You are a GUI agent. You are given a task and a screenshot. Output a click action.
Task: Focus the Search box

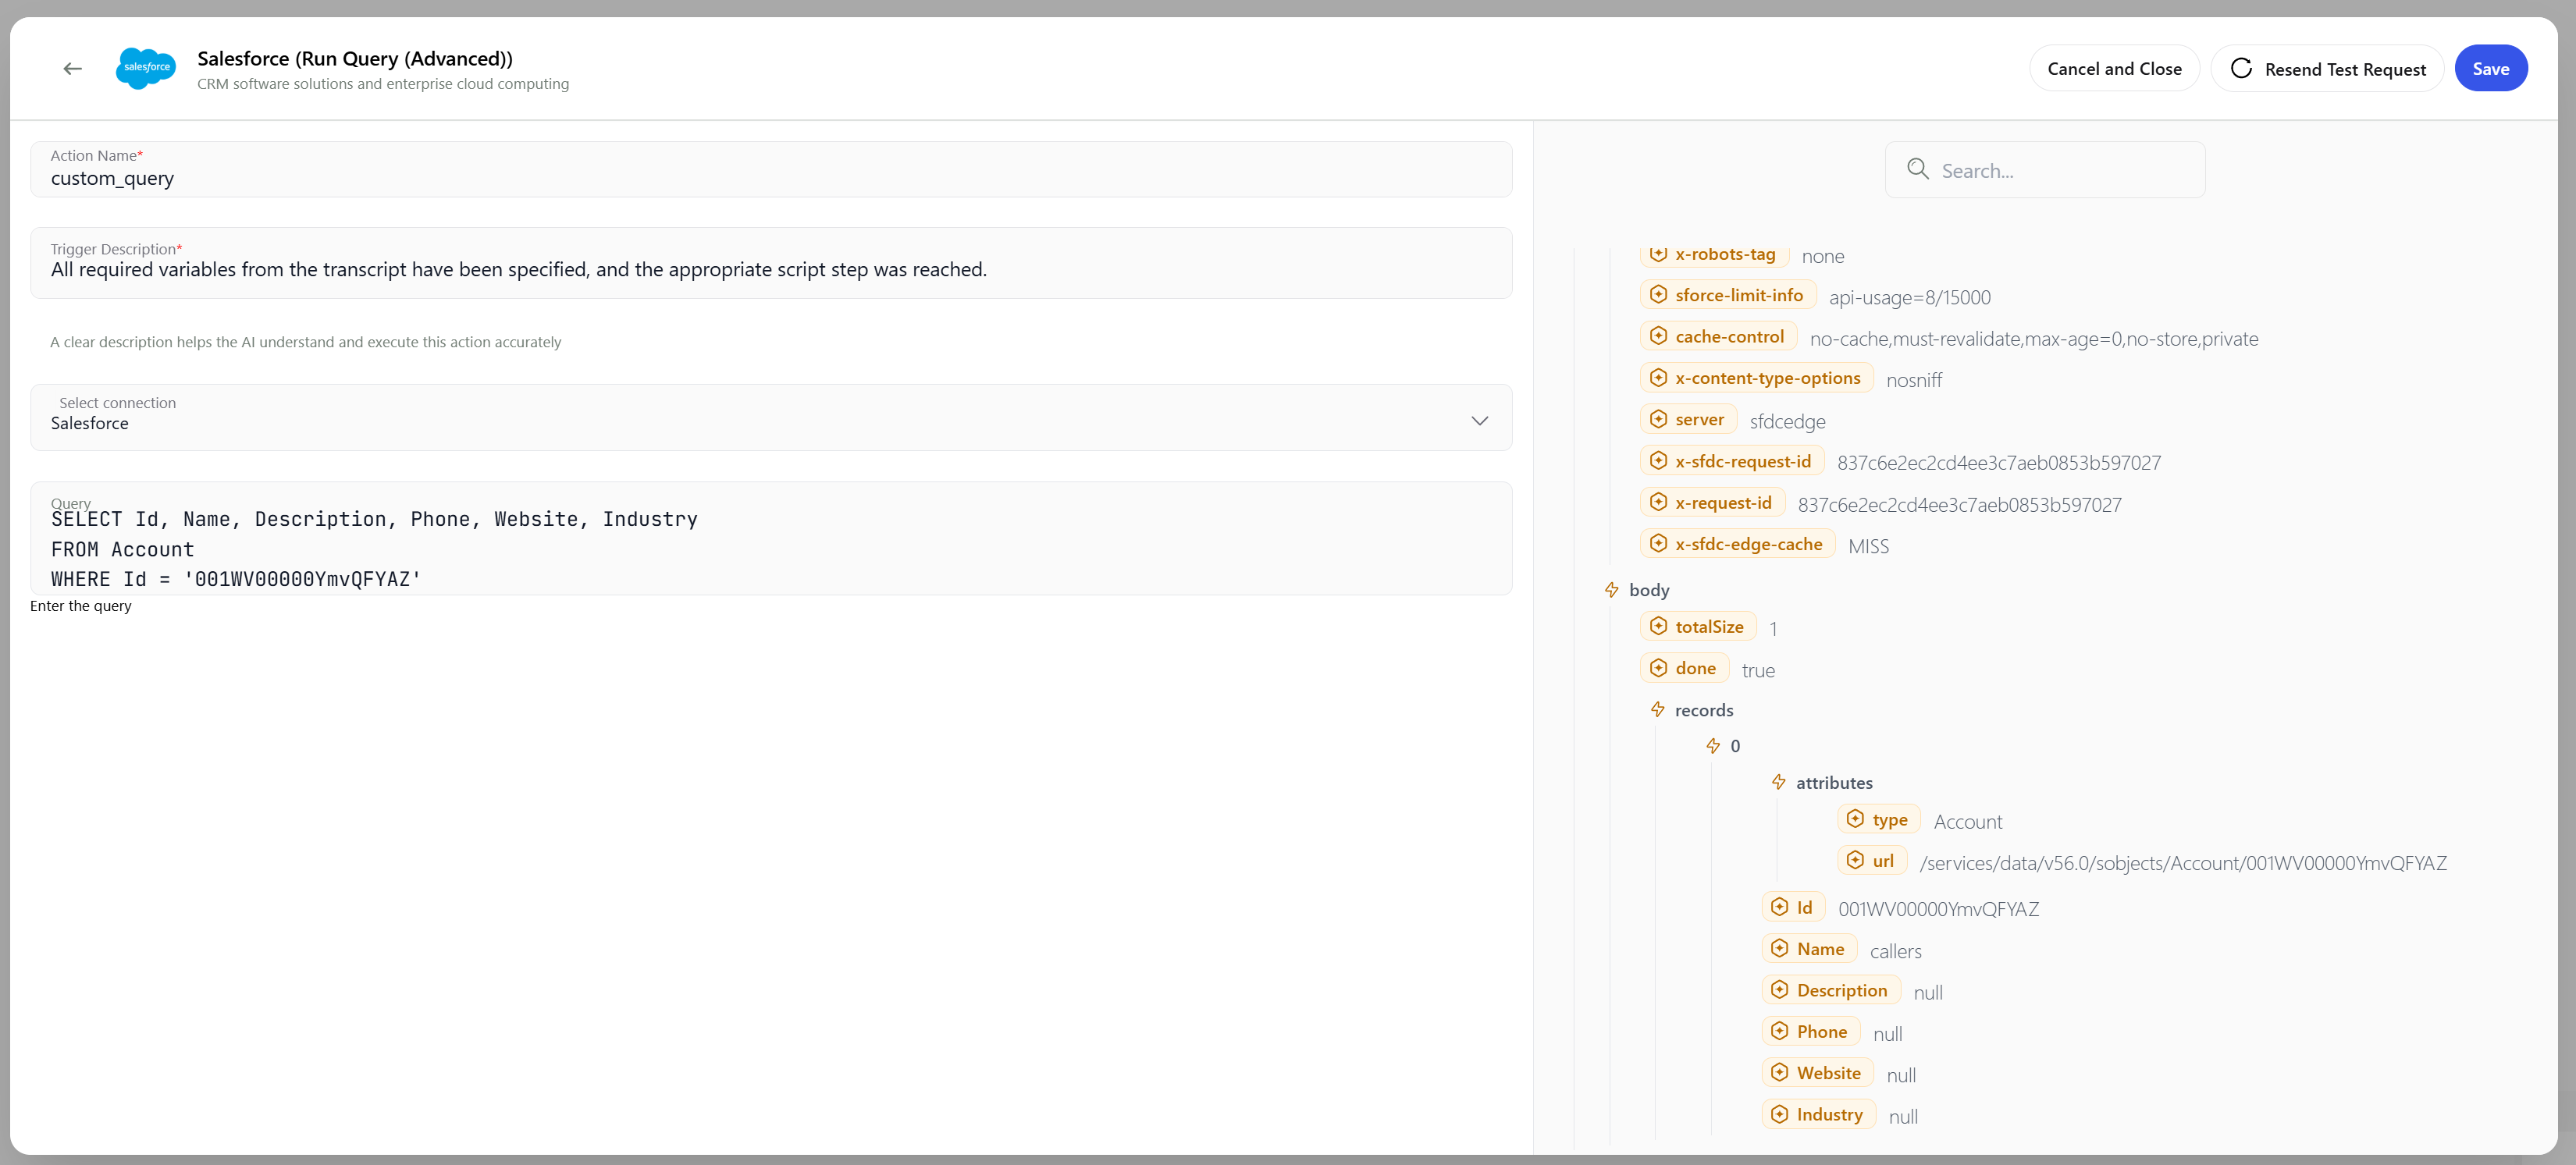click(x=2045, y=169)
